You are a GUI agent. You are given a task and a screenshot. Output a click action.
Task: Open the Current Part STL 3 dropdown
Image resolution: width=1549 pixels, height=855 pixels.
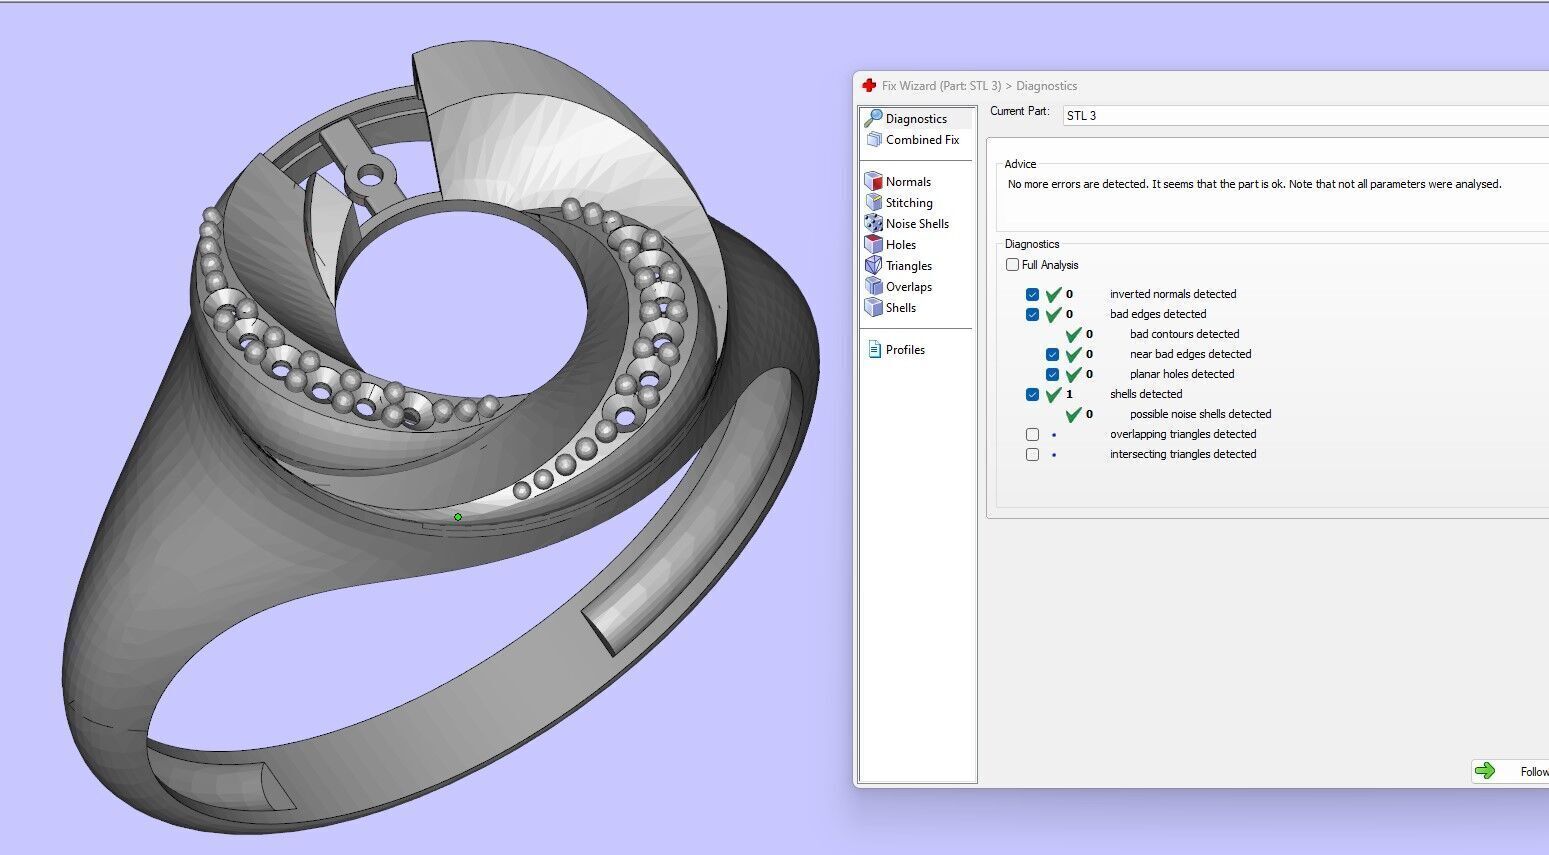[1305, 116]
